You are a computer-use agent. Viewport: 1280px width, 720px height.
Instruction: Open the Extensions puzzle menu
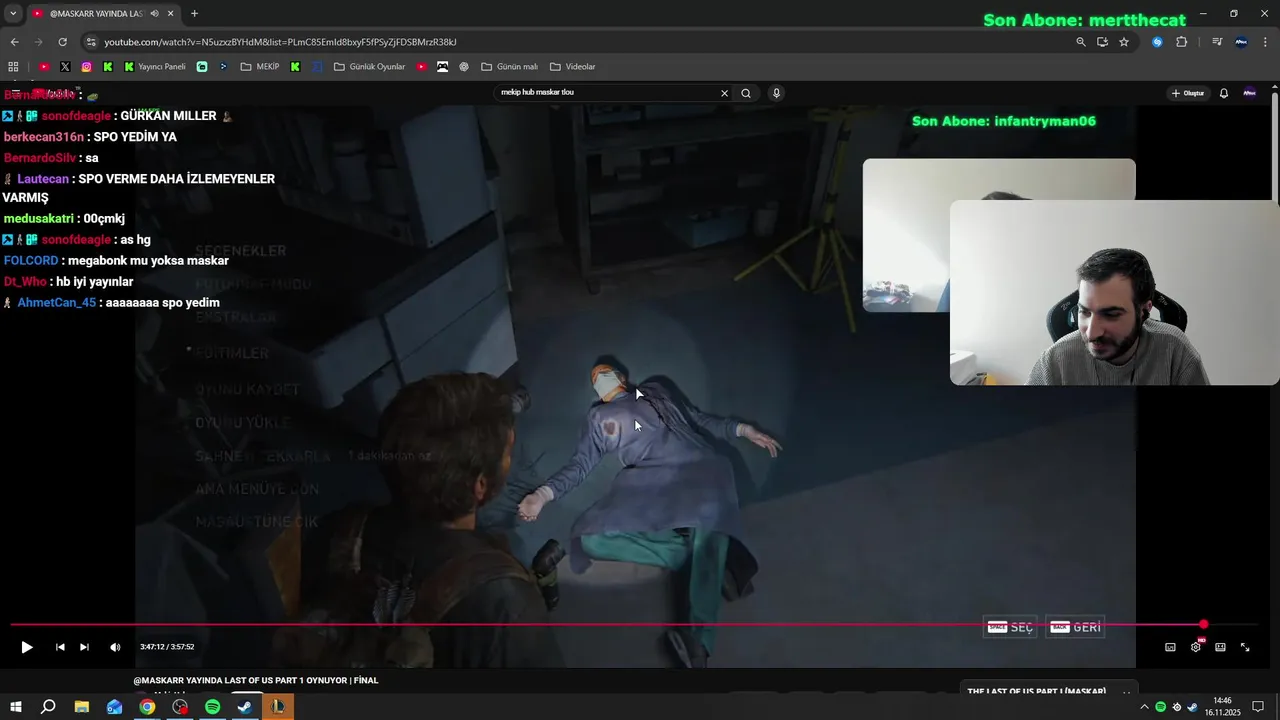(x=1181, y=42)
